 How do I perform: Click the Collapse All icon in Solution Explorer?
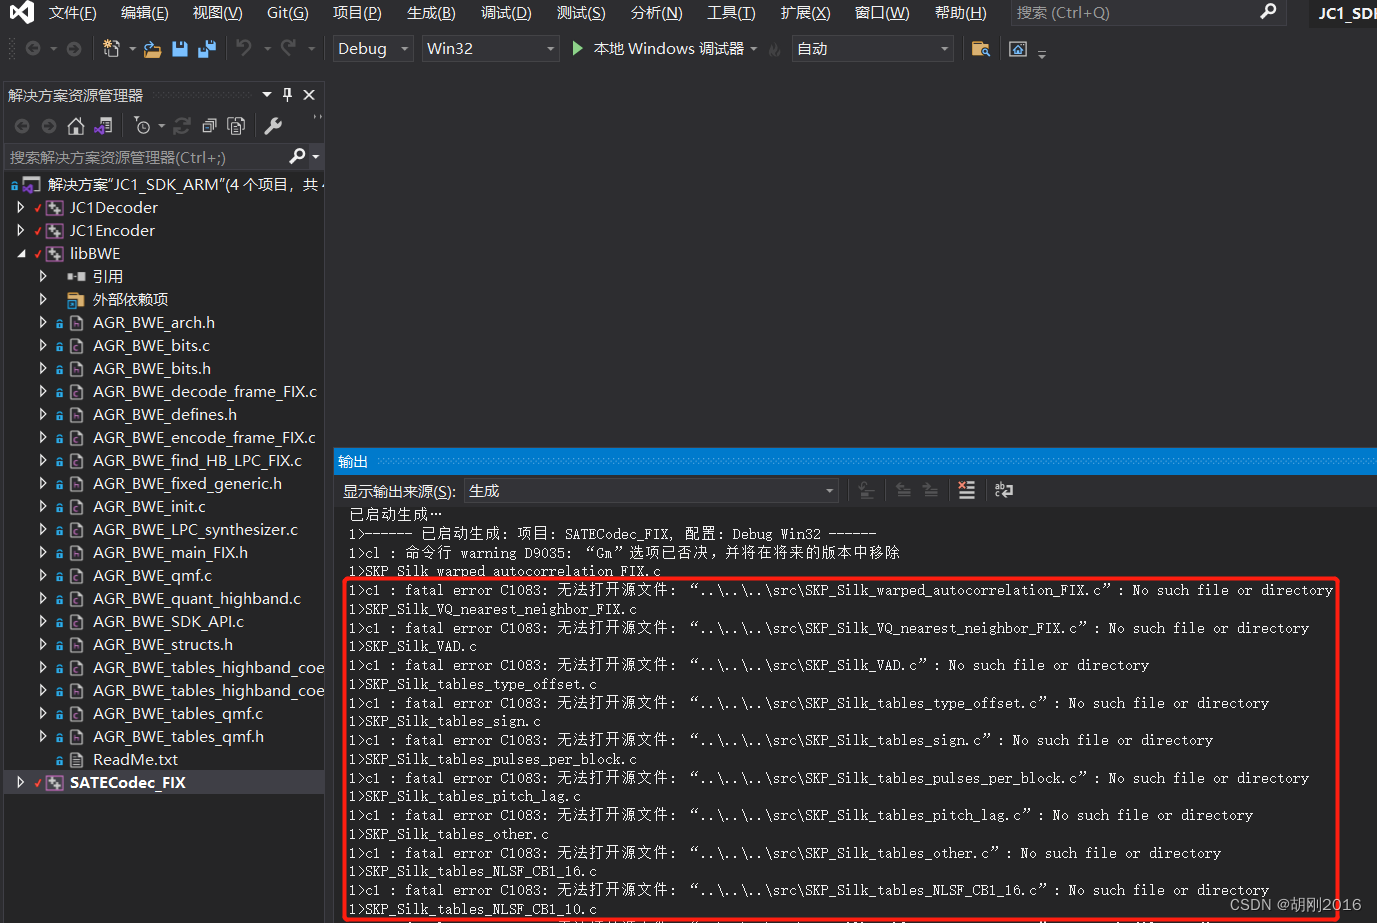click(x=209, y=126)
